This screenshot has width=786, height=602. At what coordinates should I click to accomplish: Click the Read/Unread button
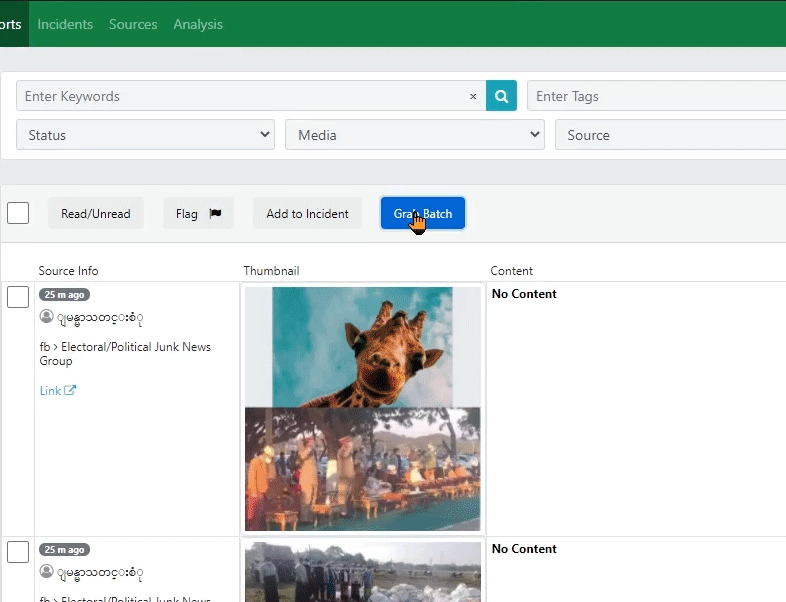pyautogui.click(x=96, y=214)
